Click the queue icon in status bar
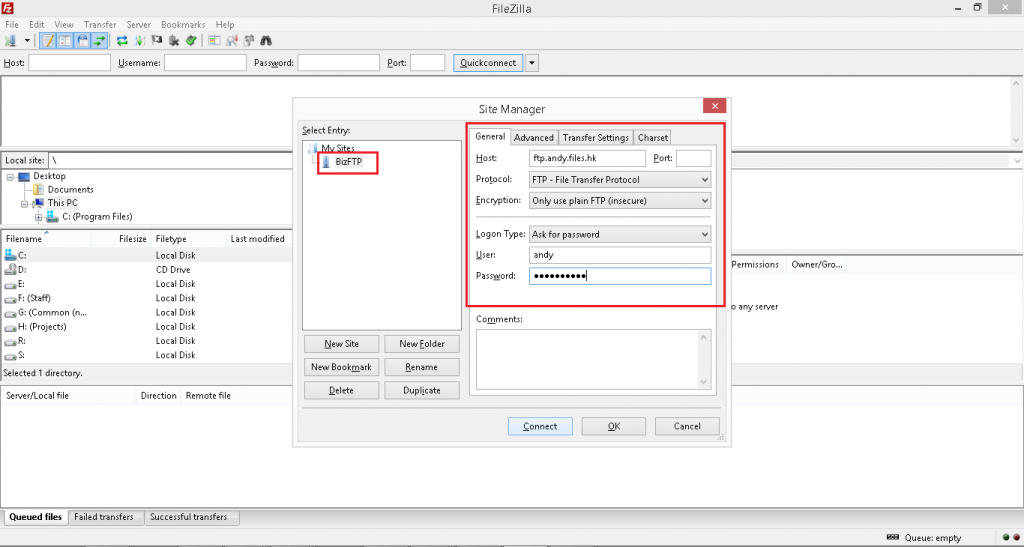 (x=893, y=537)
